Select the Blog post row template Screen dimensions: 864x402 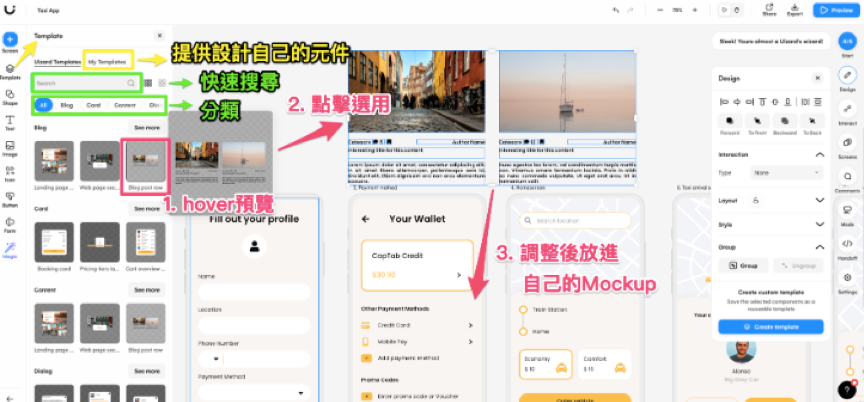(145, 161)
